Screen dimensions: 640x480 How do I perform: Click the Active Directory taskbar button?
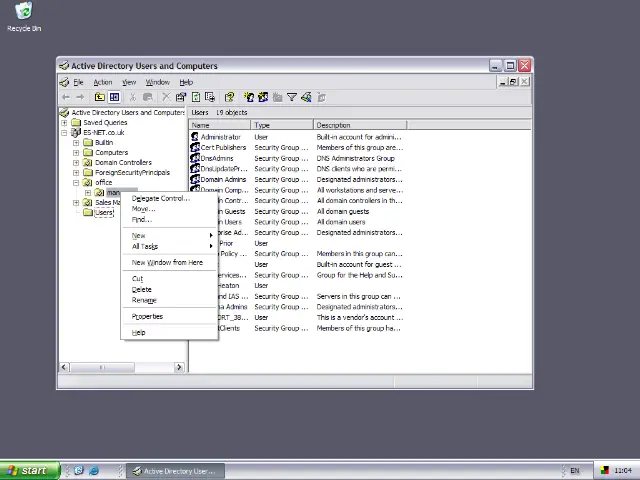176,471
